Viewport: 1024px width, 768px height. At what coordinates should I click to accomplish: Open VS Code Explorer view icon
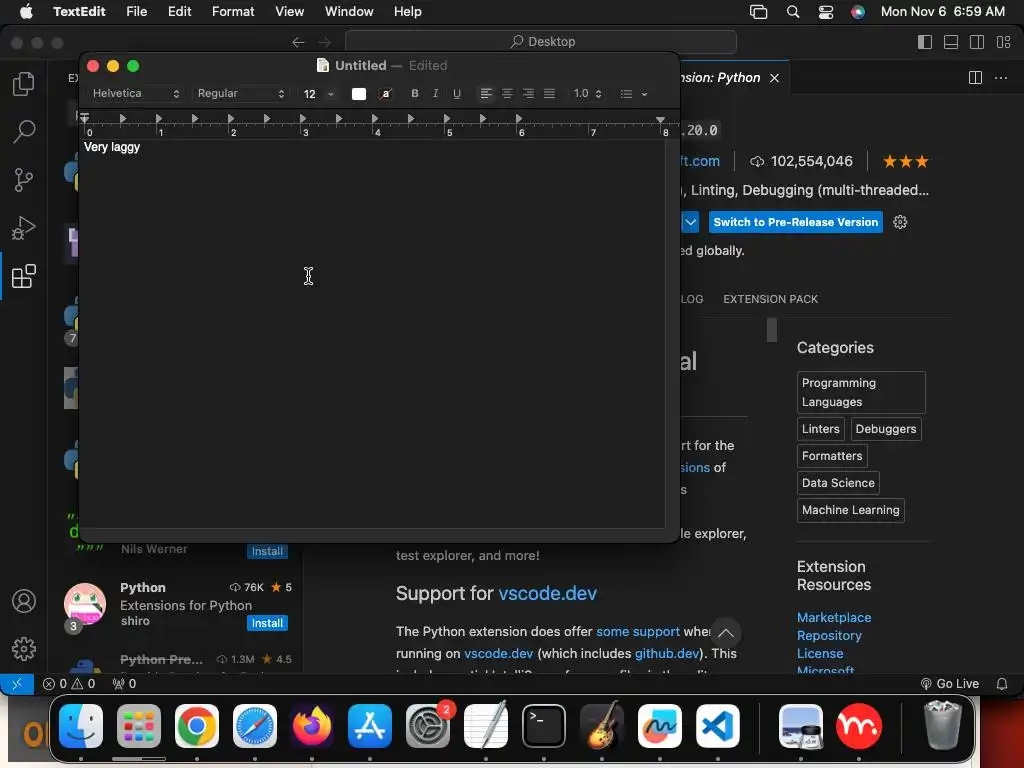(24, 84)
